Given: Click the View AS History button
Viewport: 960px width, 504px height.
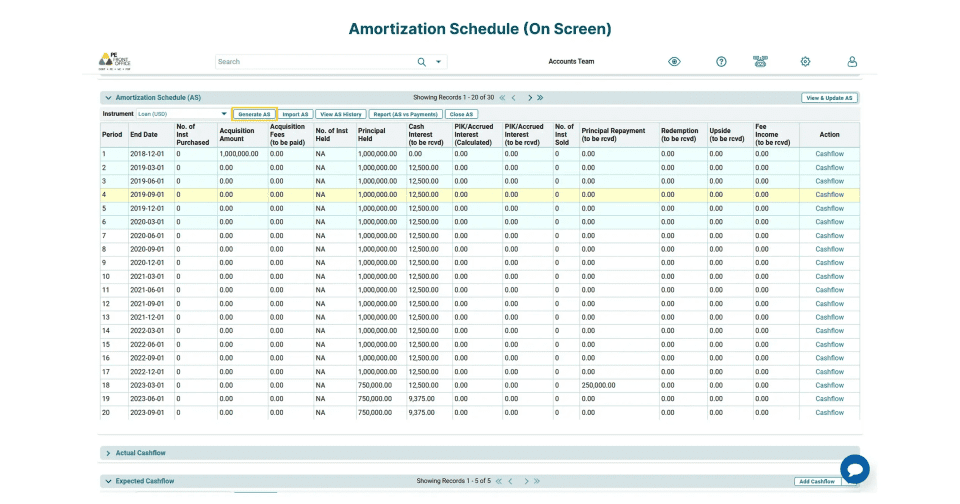Looking at the screenshot, I should tap(340, 114).
